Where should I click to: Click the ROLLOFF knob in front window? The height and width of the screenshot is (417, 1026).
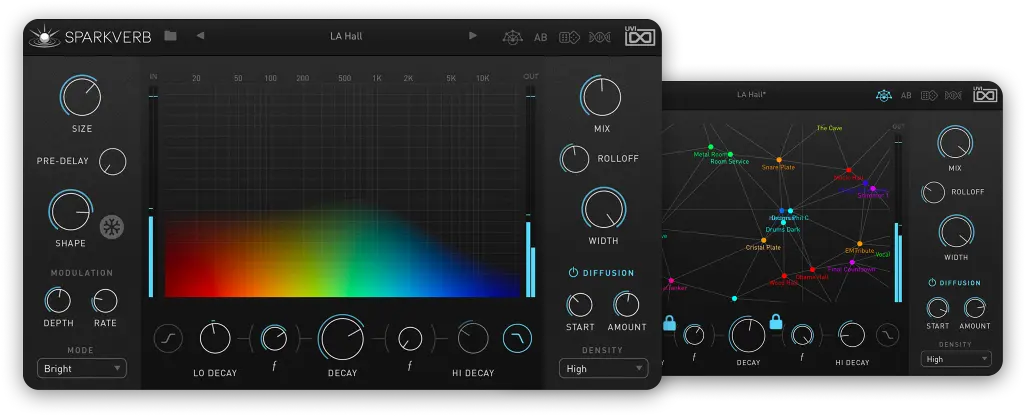pyautogui.click(x=575, y=159)
